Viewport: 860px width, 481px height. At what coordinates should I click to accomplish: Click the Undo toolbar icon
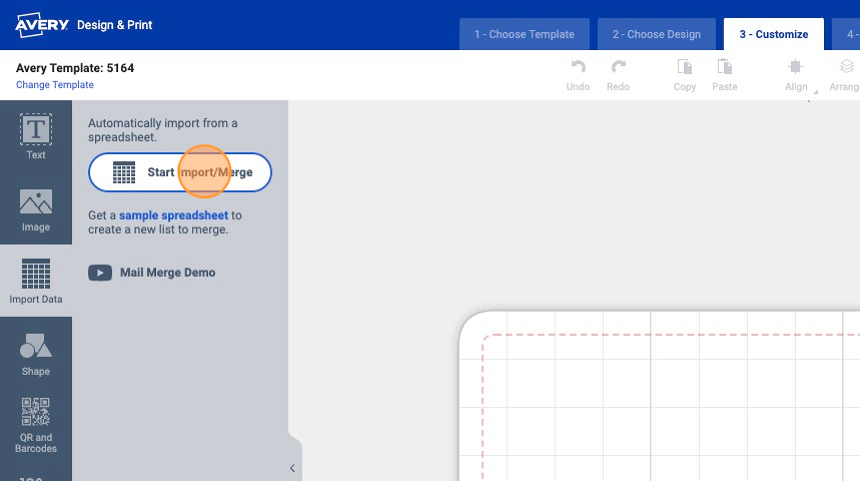click(x=578, y=75)
